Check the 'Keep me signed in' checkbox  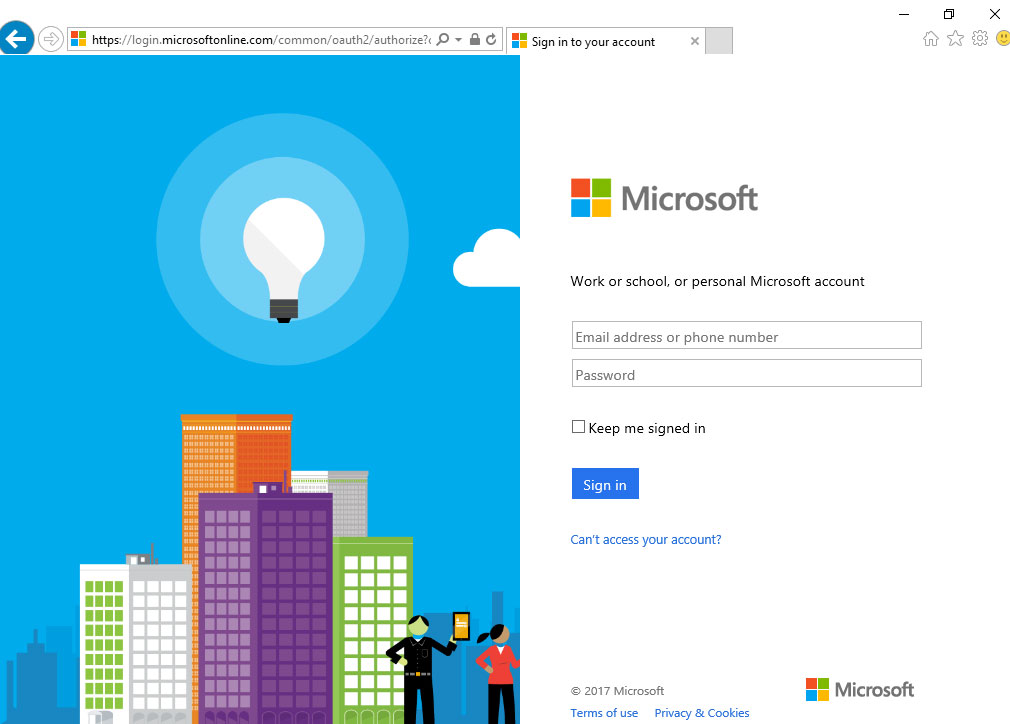pyautogui.click(x=578, y=427)
